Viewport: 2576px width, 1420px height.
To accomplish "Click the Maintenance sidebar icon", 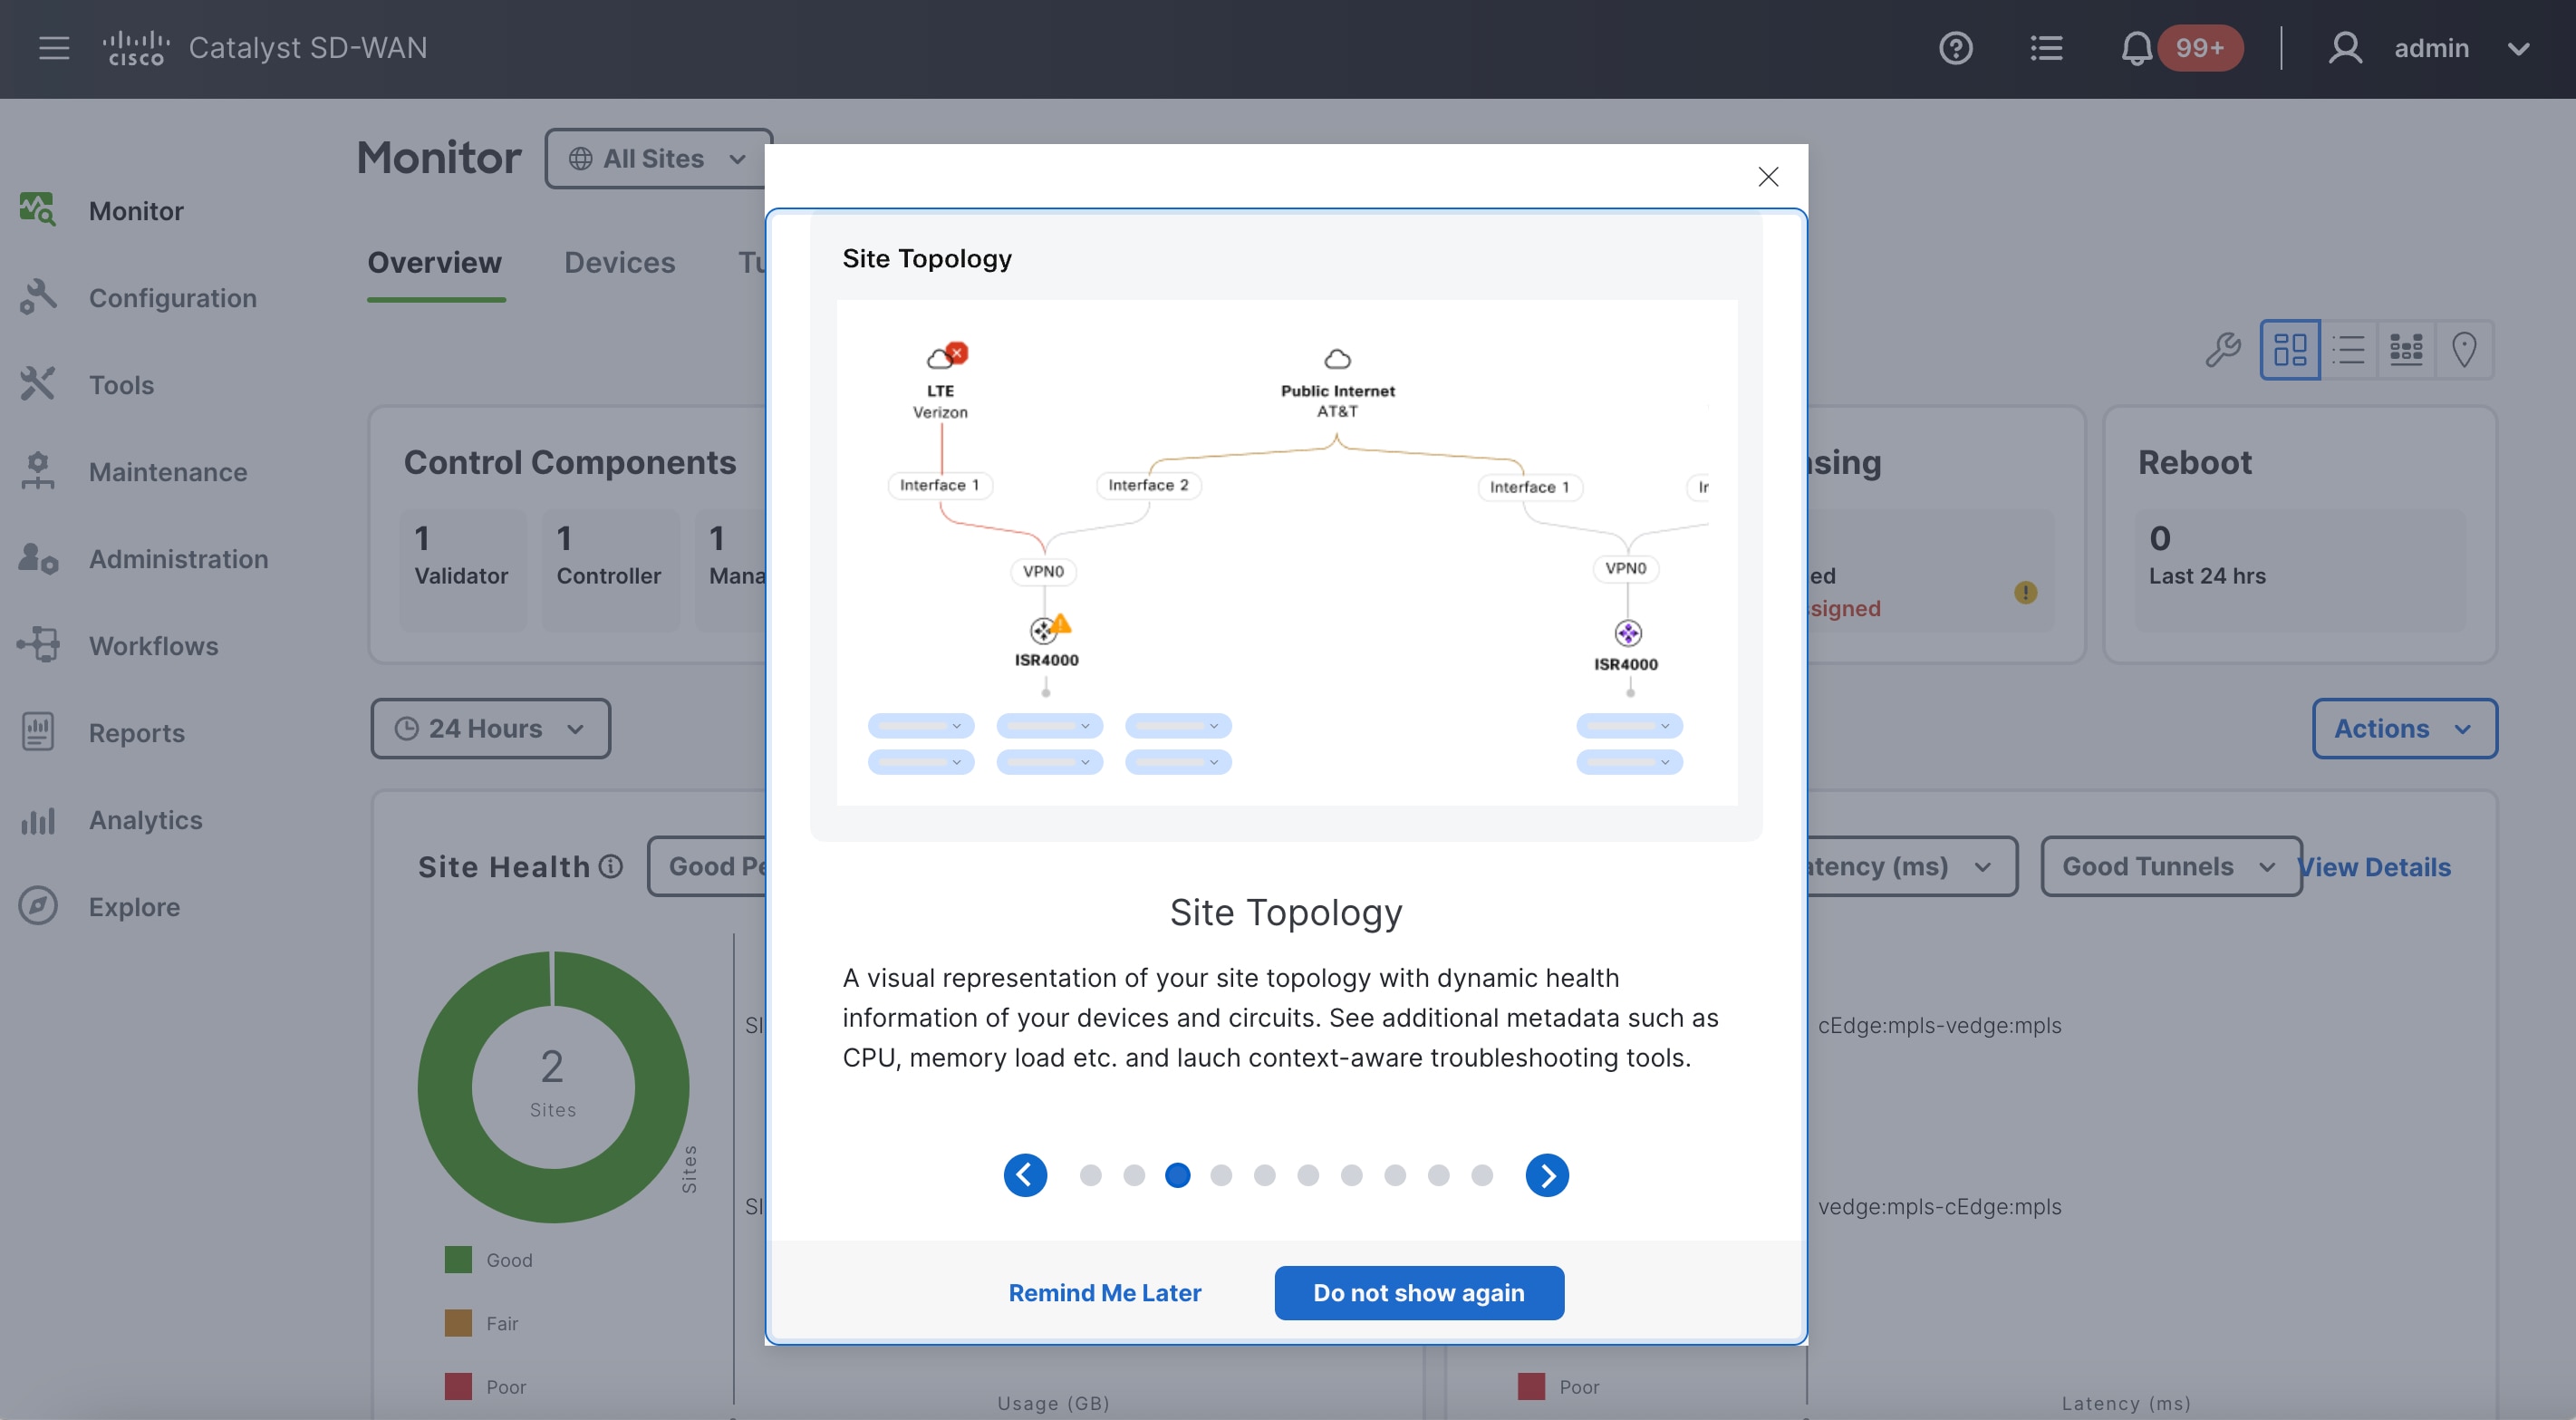I will click(38, 471).
